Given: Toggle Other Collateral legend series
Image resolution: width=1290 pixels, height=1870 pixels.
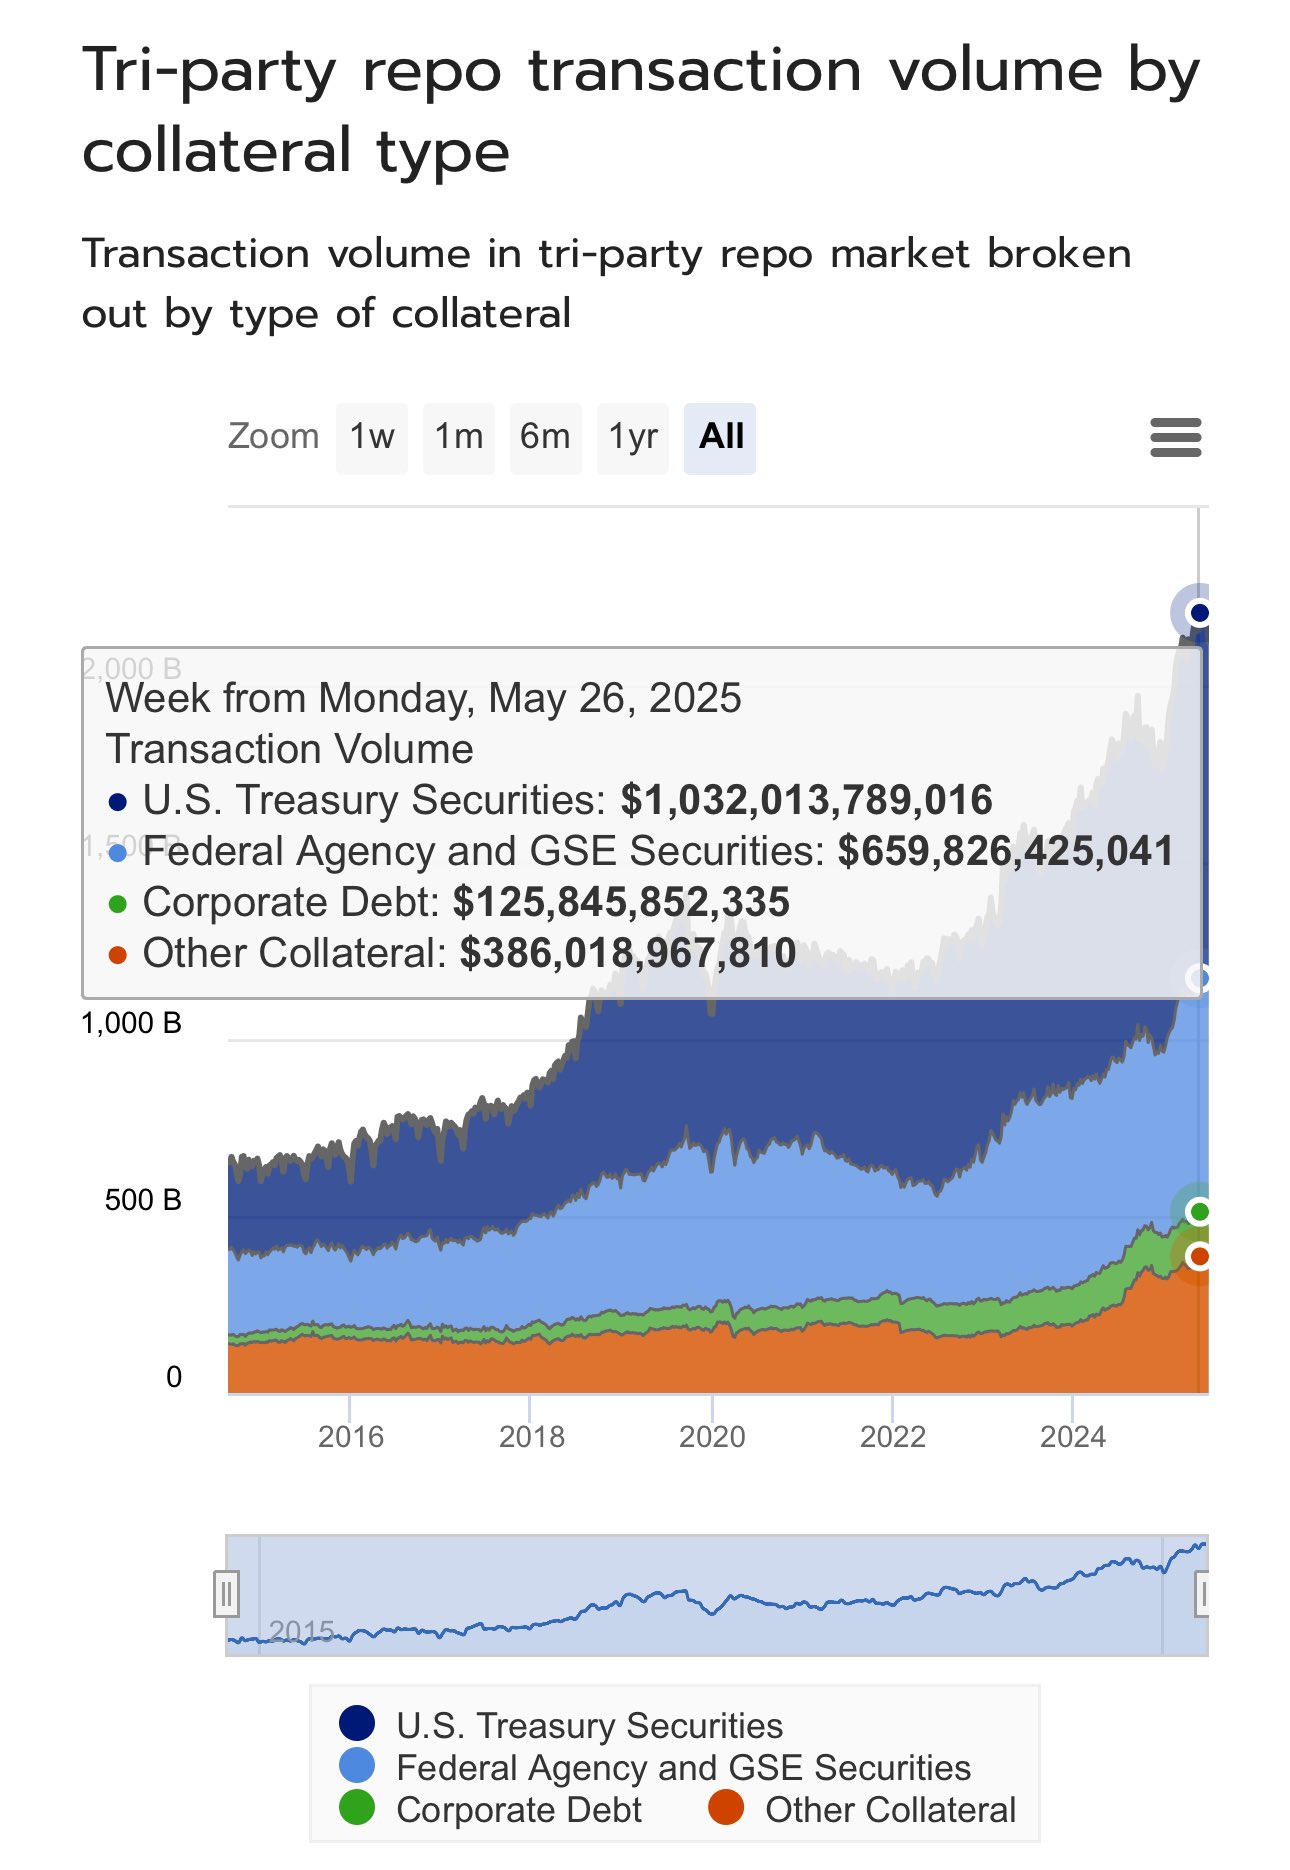Looking at the screenshot, I should (x=890, y=1810).
